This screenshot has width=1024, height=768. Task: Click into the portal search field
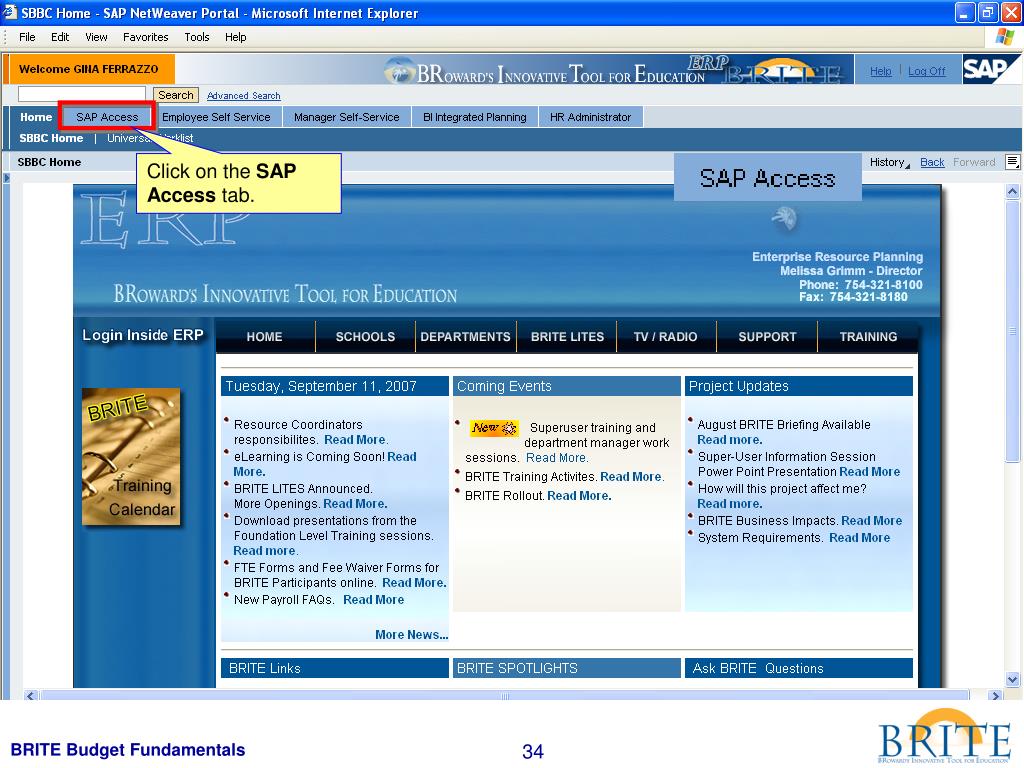pyautogui.click(x=82, y=94)
